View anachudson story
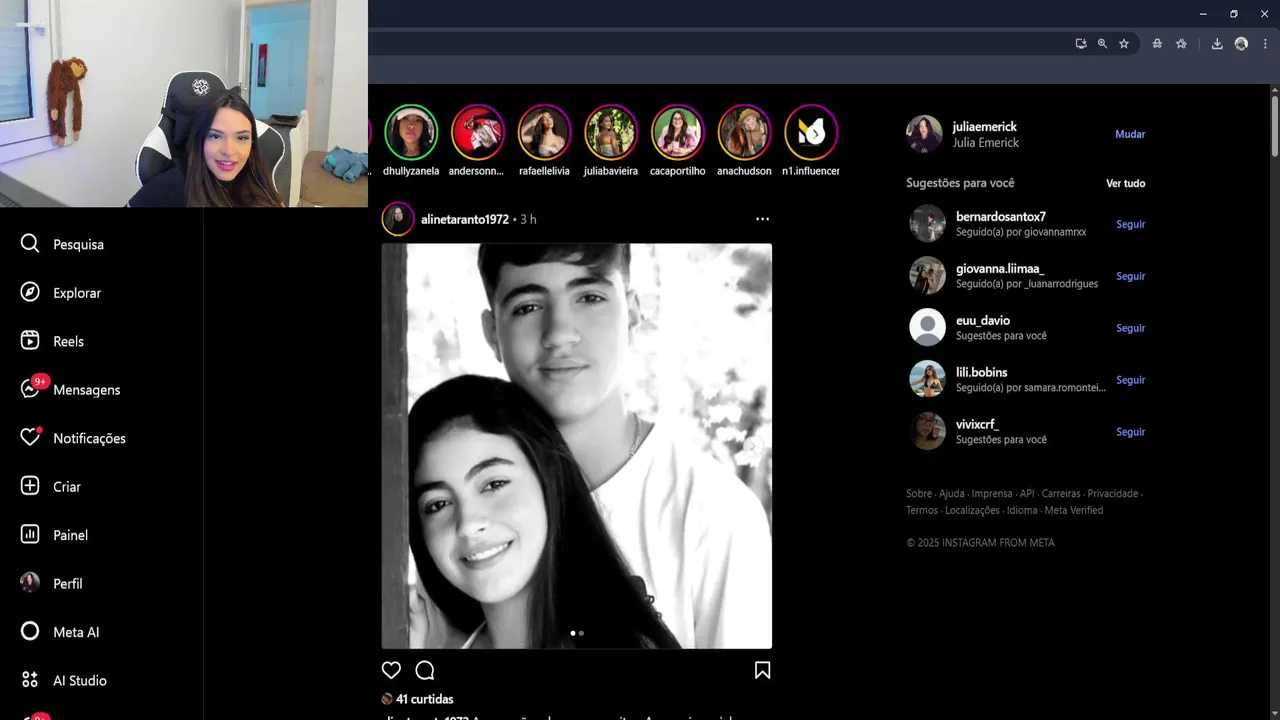Viewport: 1280px width, 720px height. tap(744, 132)
